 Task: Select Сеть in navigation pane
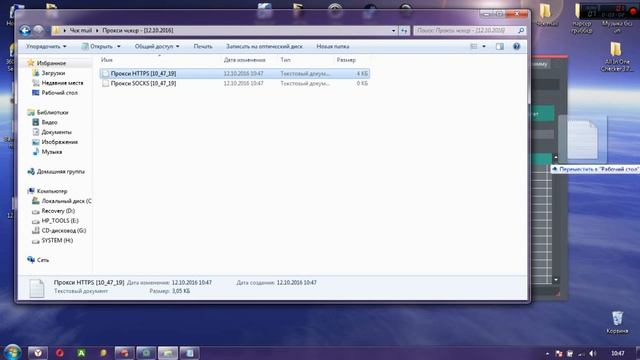click(42, 260)
